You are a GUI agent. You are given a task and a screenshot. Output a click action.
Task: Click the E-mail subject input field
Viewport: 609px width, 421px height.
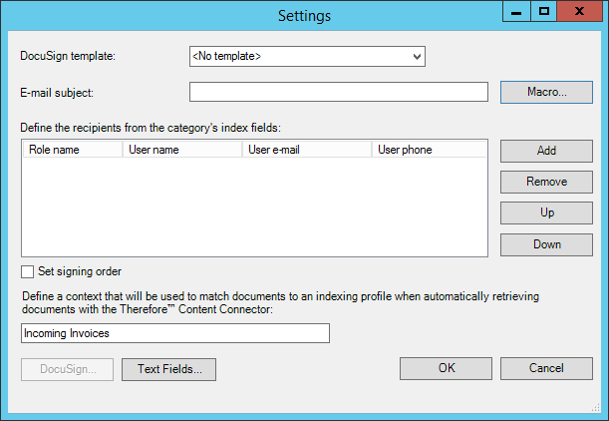[x=338, y=93]
